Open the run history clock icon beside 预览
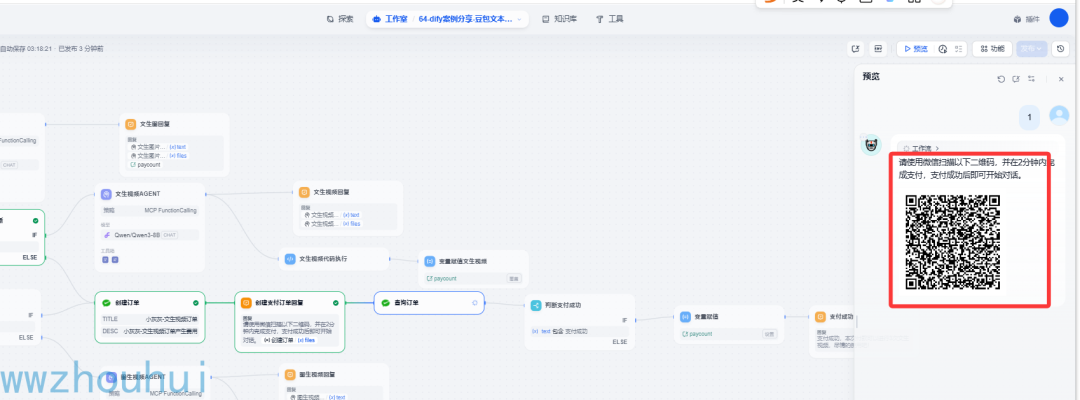Image resolution: width=1080 pixels, height=400 pixels. pos(943,49)
